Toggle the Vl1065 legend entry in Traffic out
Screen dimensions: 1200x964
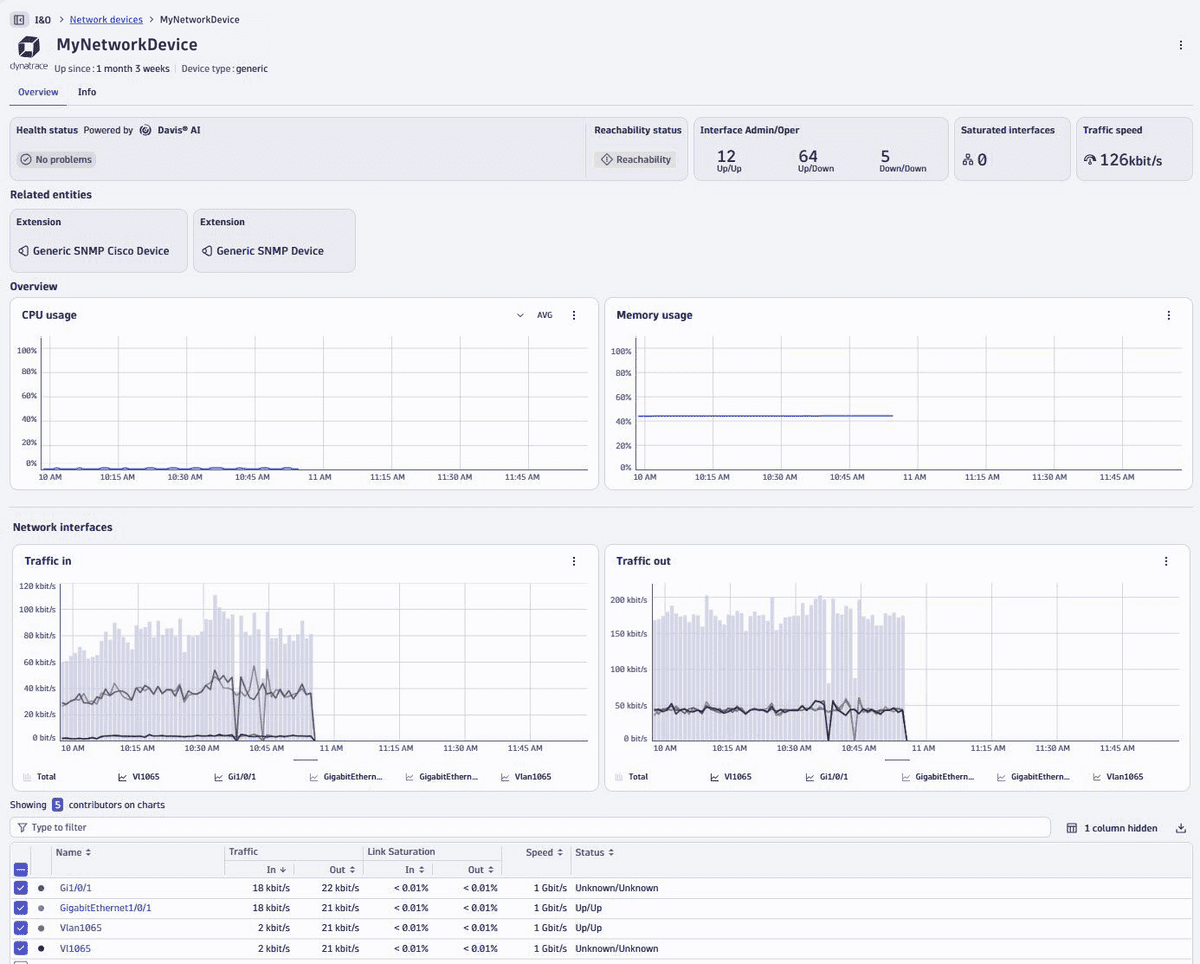pyautogui.click(x=730, y=777)
